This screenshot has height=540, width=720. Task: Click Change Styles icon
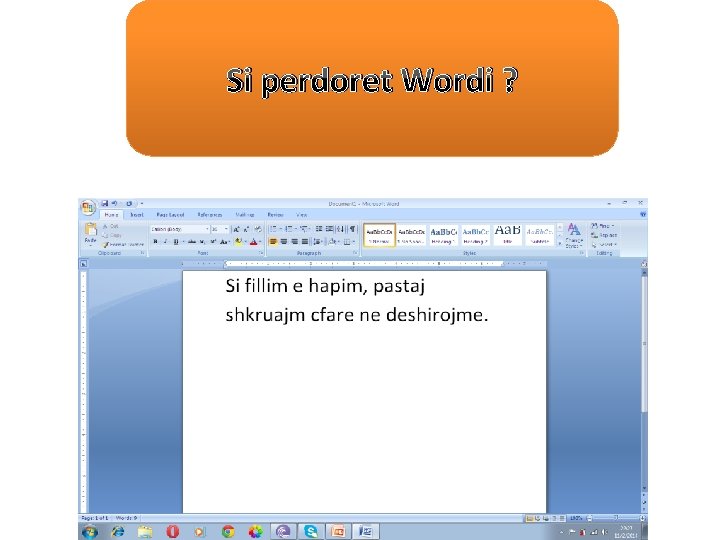pyautogui.click(x=574, y=235)
